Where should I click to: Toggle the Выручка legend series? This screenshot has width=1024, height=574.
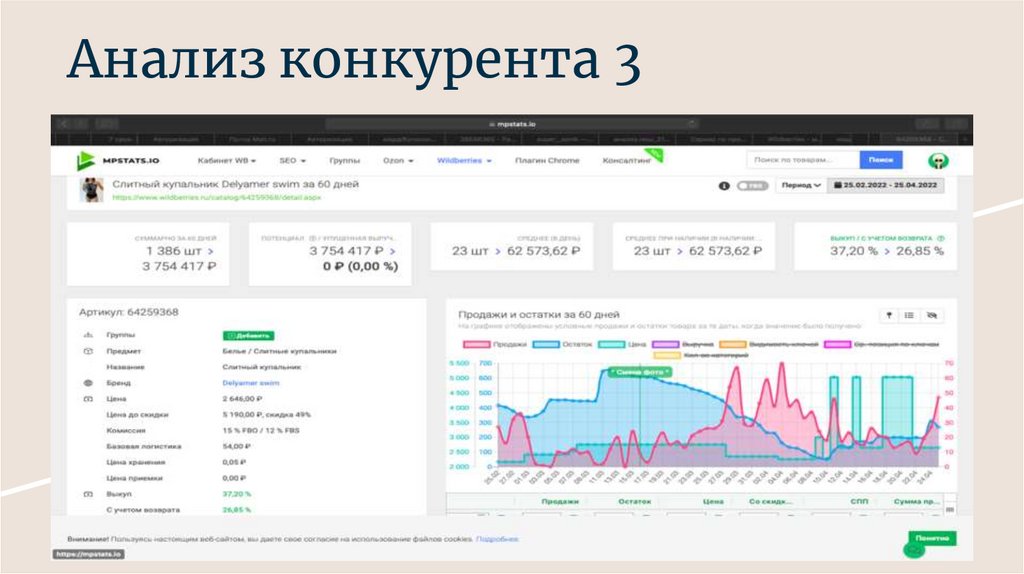(682, 344)
